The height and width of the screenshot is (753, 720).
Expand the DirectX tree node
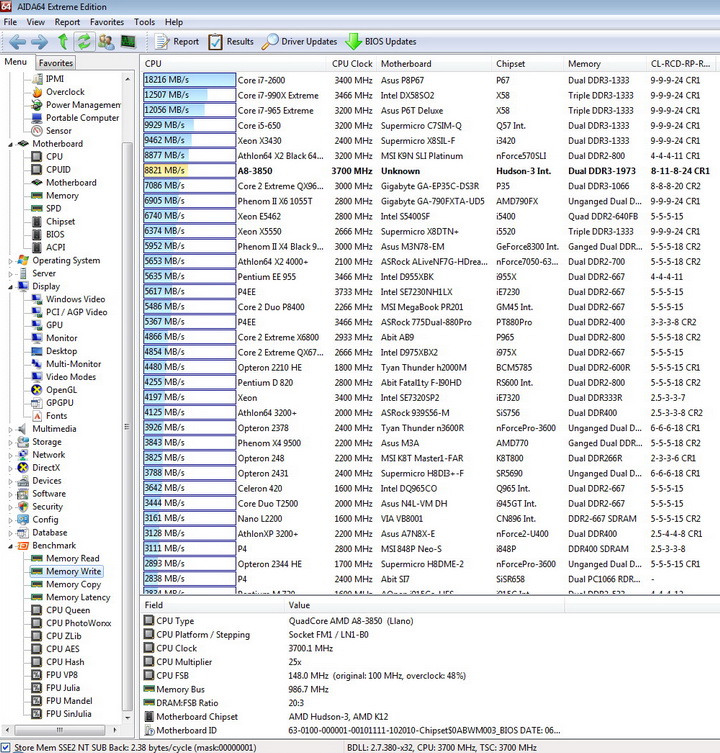click(x=11, y=468)
